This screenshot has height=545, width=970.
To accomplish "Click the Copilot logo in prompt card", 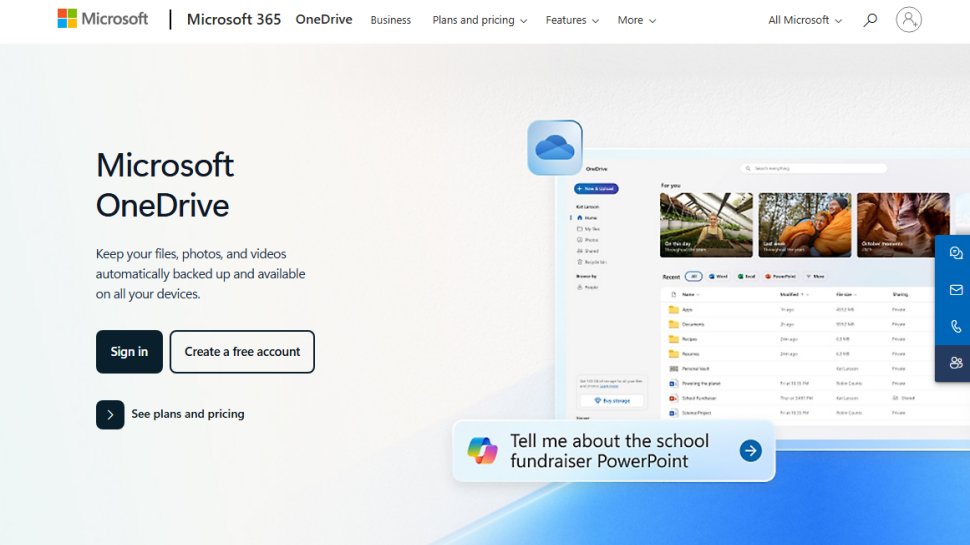I will 483,450.
